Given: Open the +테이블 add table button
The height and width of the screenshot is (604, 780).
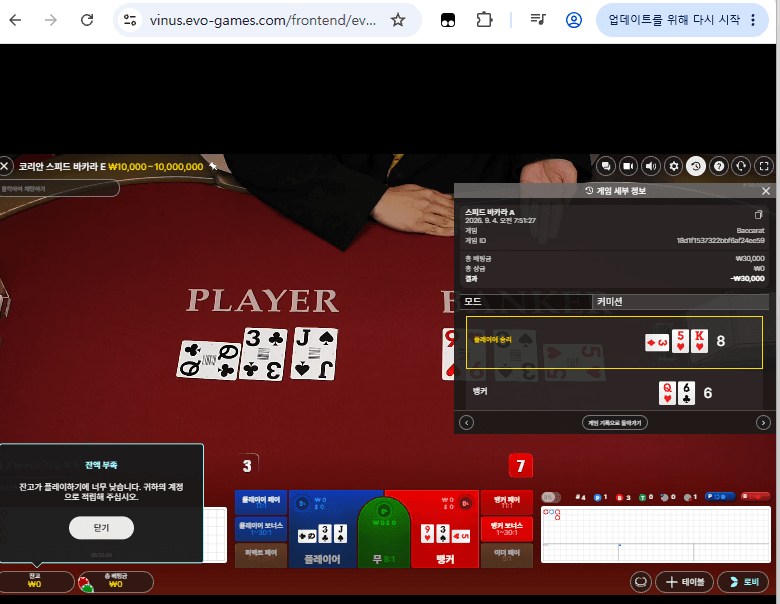Looking at the screenshot, I should point(684,582).
